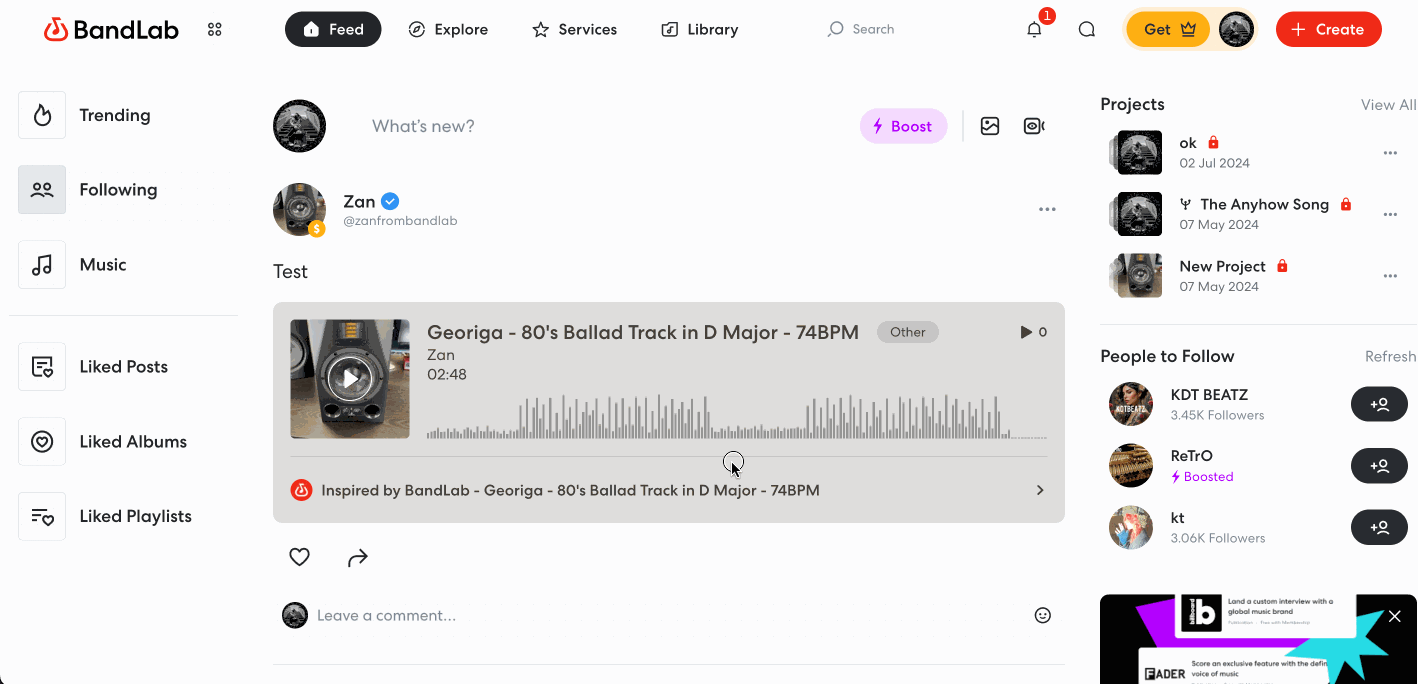This screenshot has height=684, width=1418.
Task: Open the emoji picker icon
Action: [x=1043, y=616]
